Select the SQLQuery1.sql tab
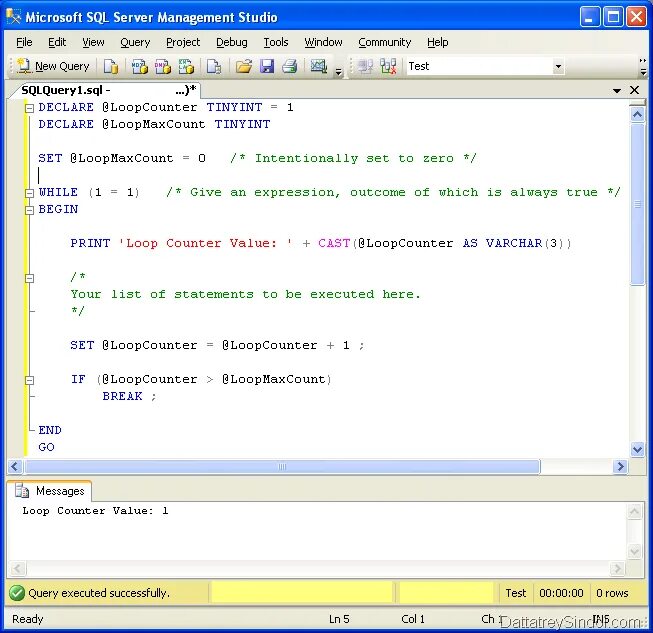The height and width of the screenshot is (633, 653). [108, 90]
